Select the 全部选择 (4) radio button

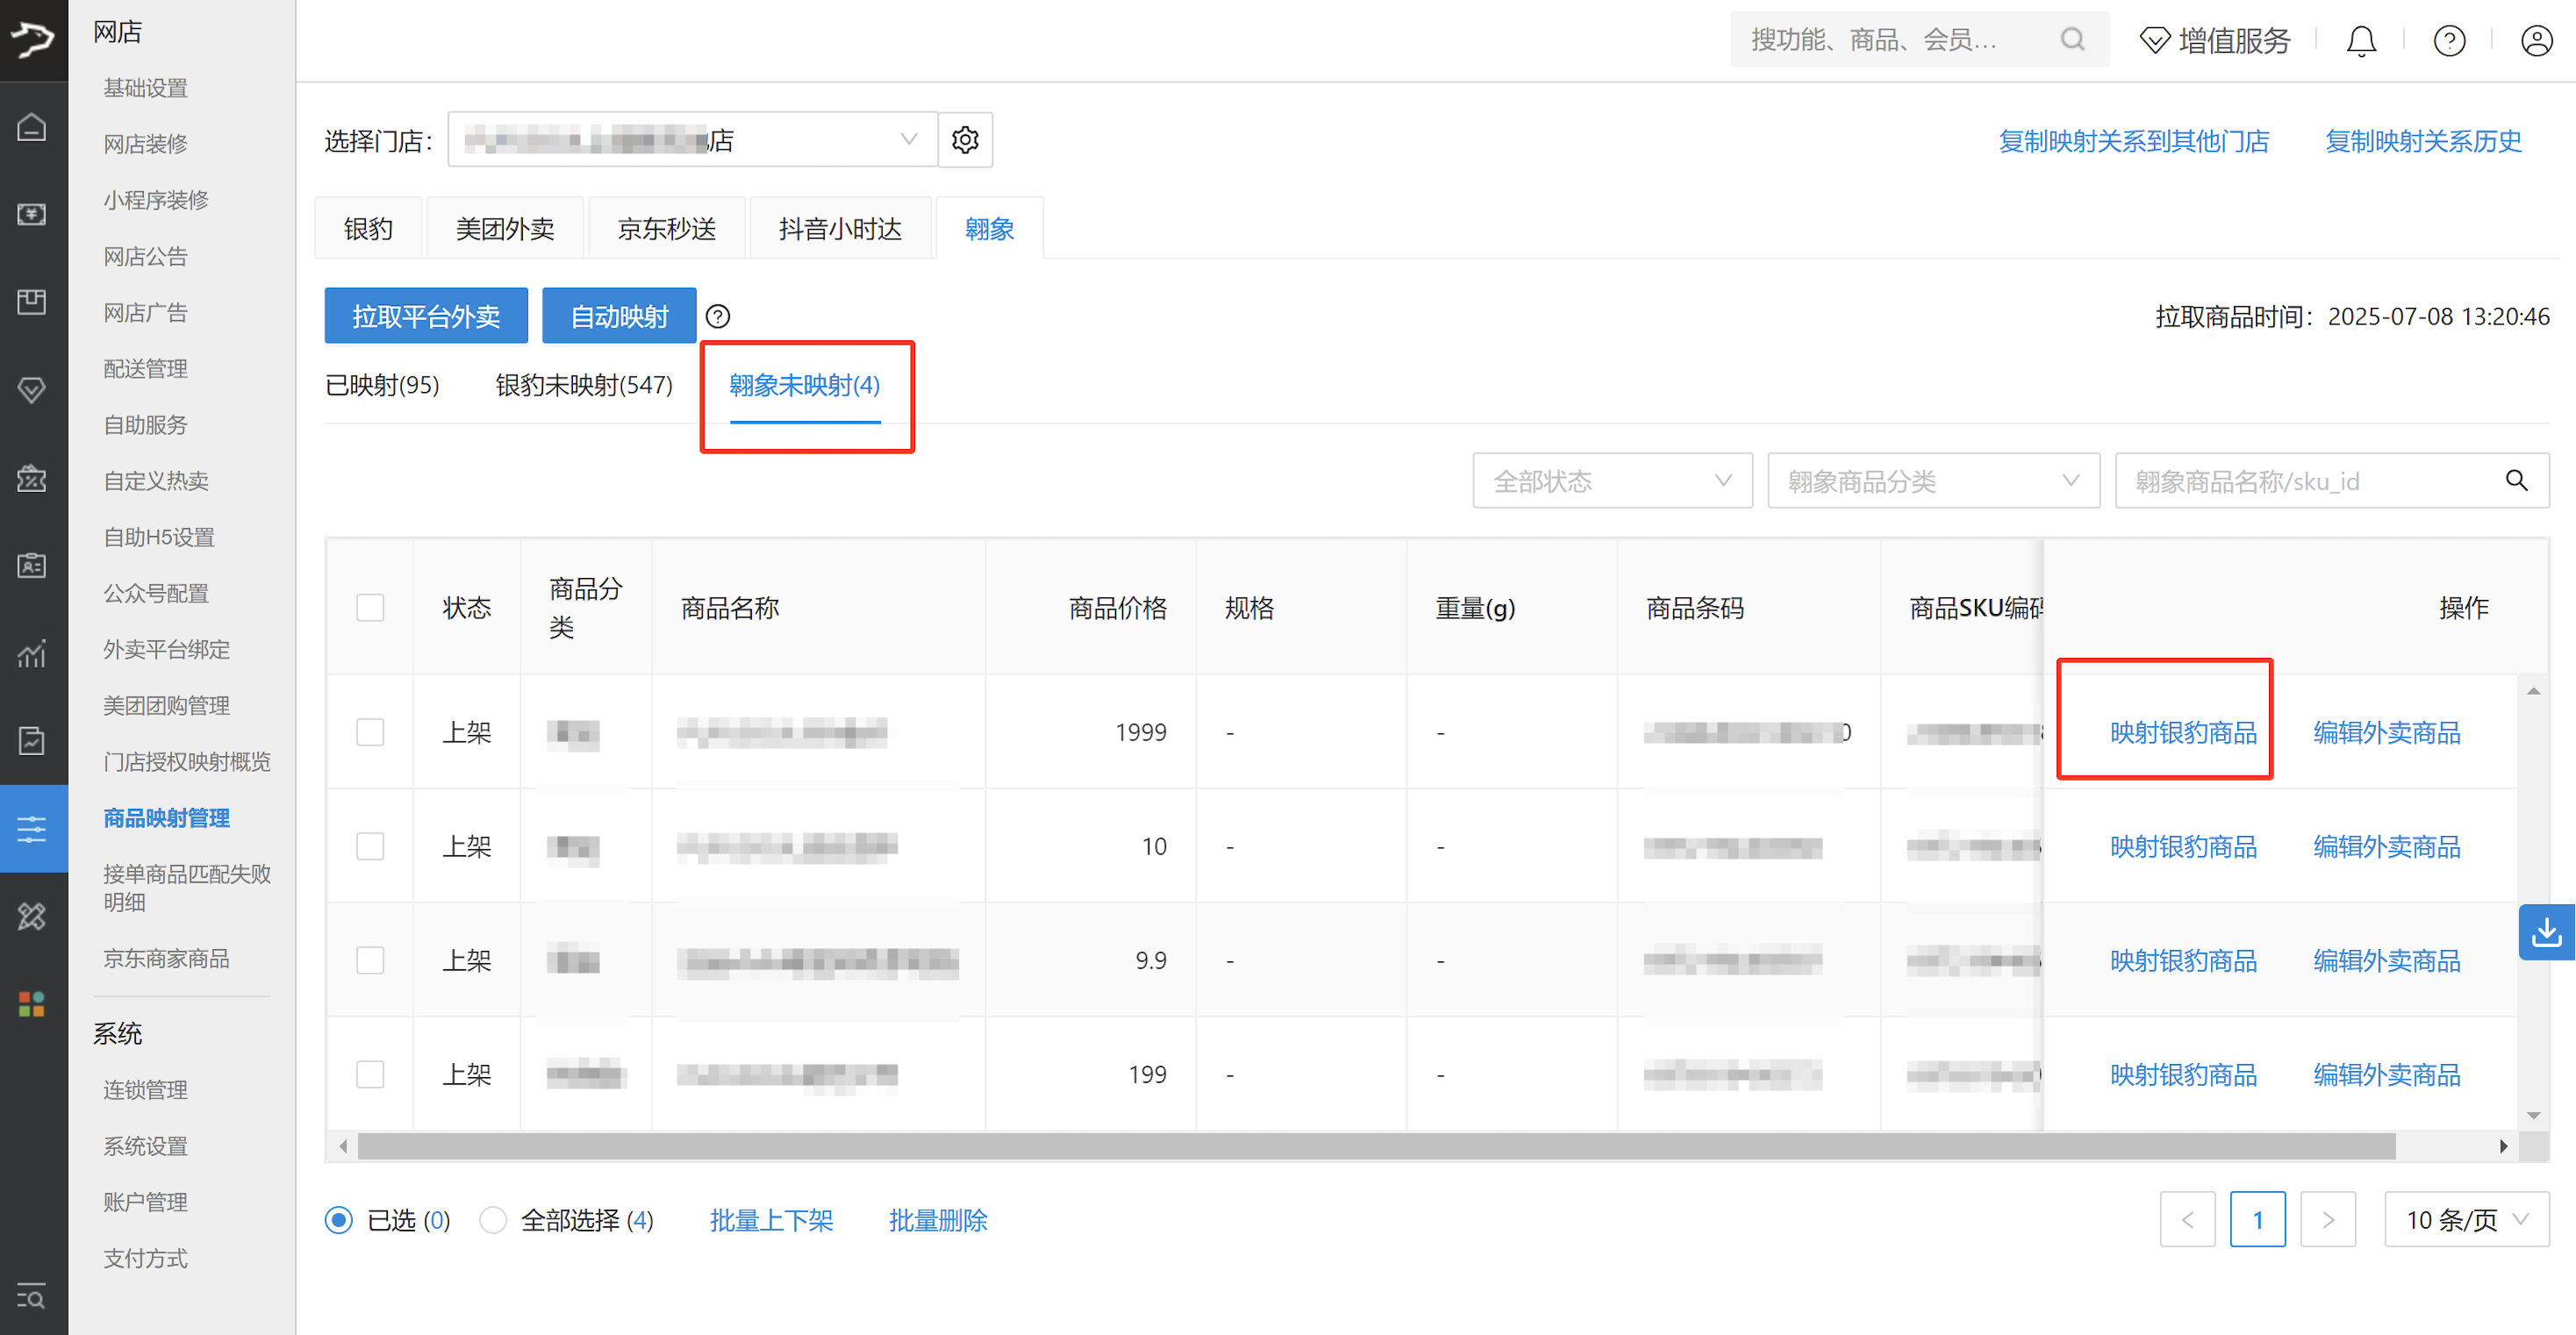[x=493, y=1220]
